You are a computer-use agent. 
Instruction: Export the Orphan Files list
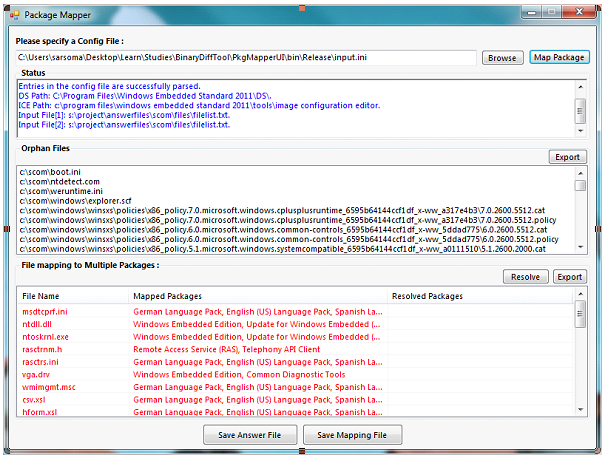(567, 157)
